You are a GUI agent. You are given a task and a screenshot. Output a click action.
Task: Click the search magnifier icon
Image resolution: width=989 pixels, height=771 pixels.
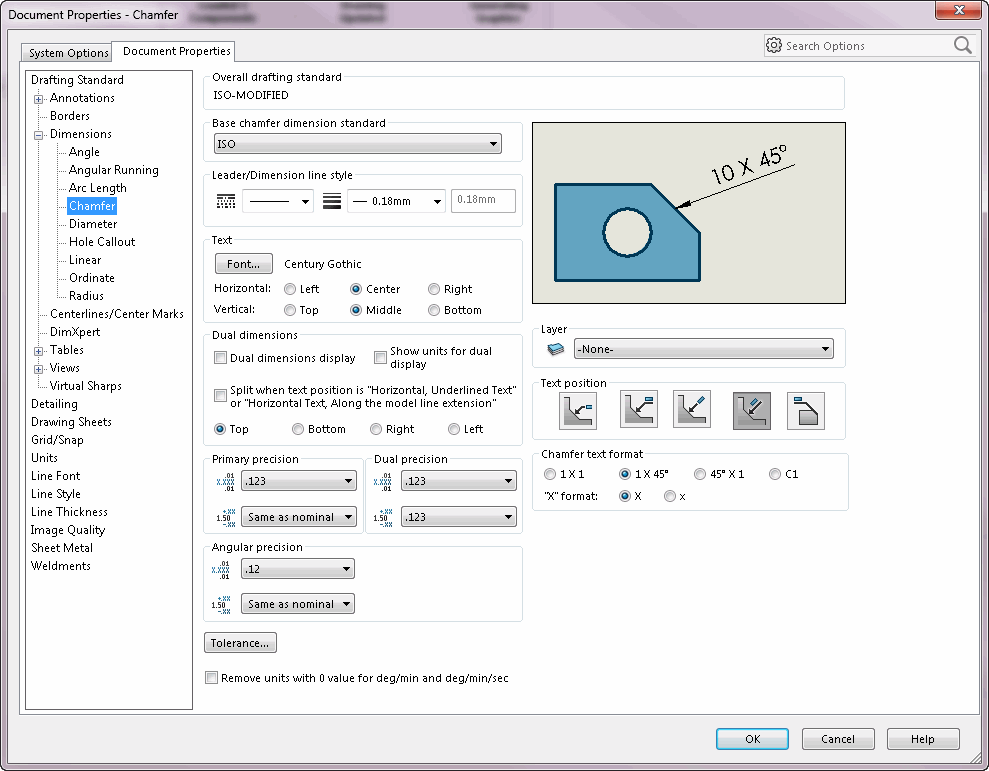coord(962,45)
